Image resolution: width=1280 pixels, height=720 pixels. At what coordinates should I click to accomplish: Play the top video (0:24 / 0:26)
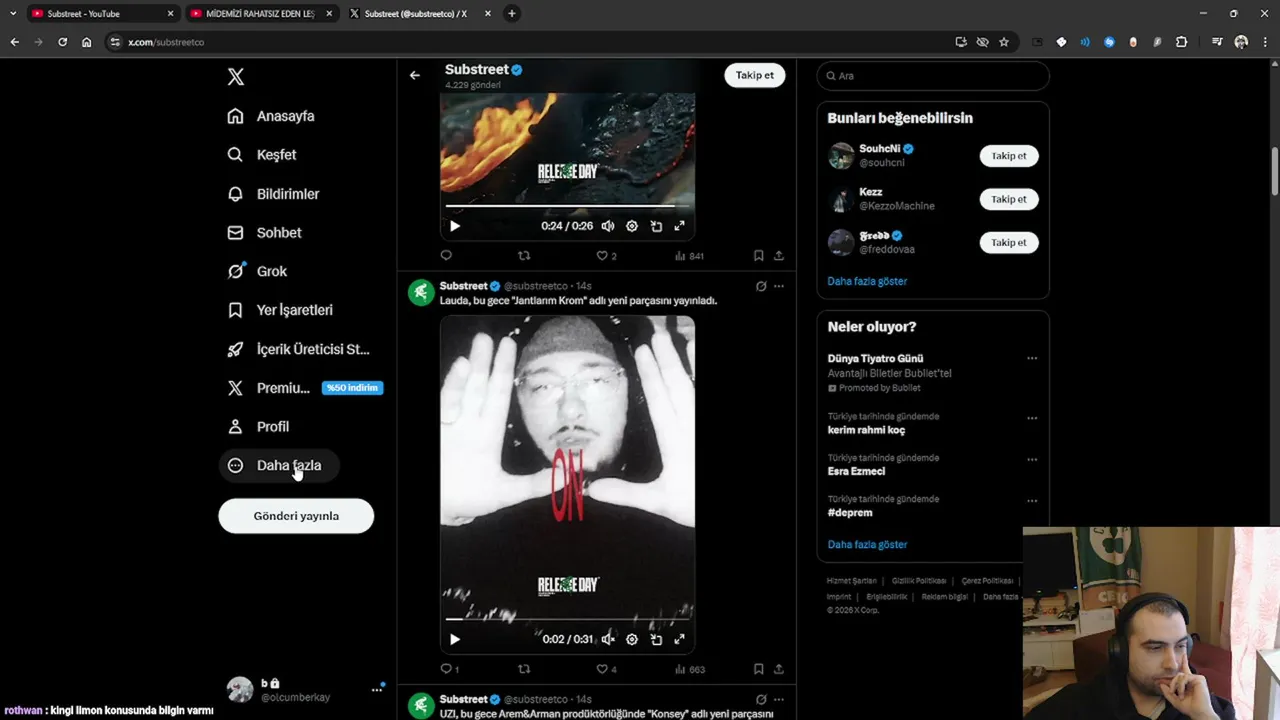(x=455, y=226)
